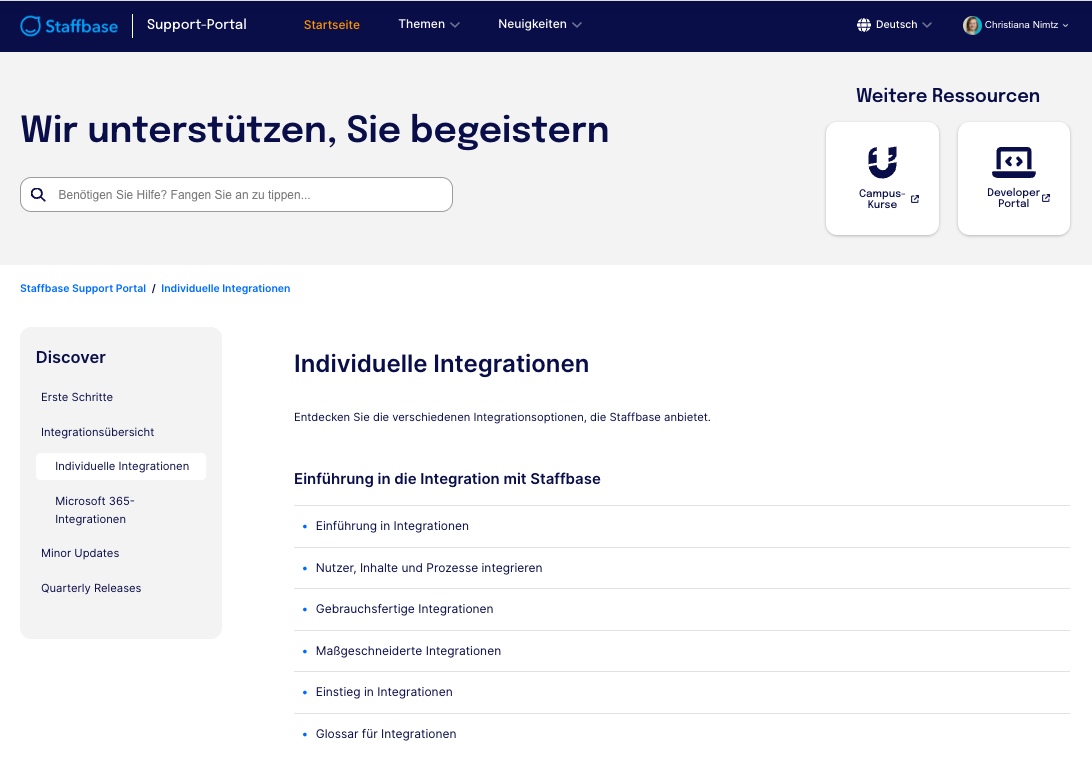This screenshot has width=1092, height=766.
Task: Select Integrationsübersicht in sidebar
Action: (98, 432)
